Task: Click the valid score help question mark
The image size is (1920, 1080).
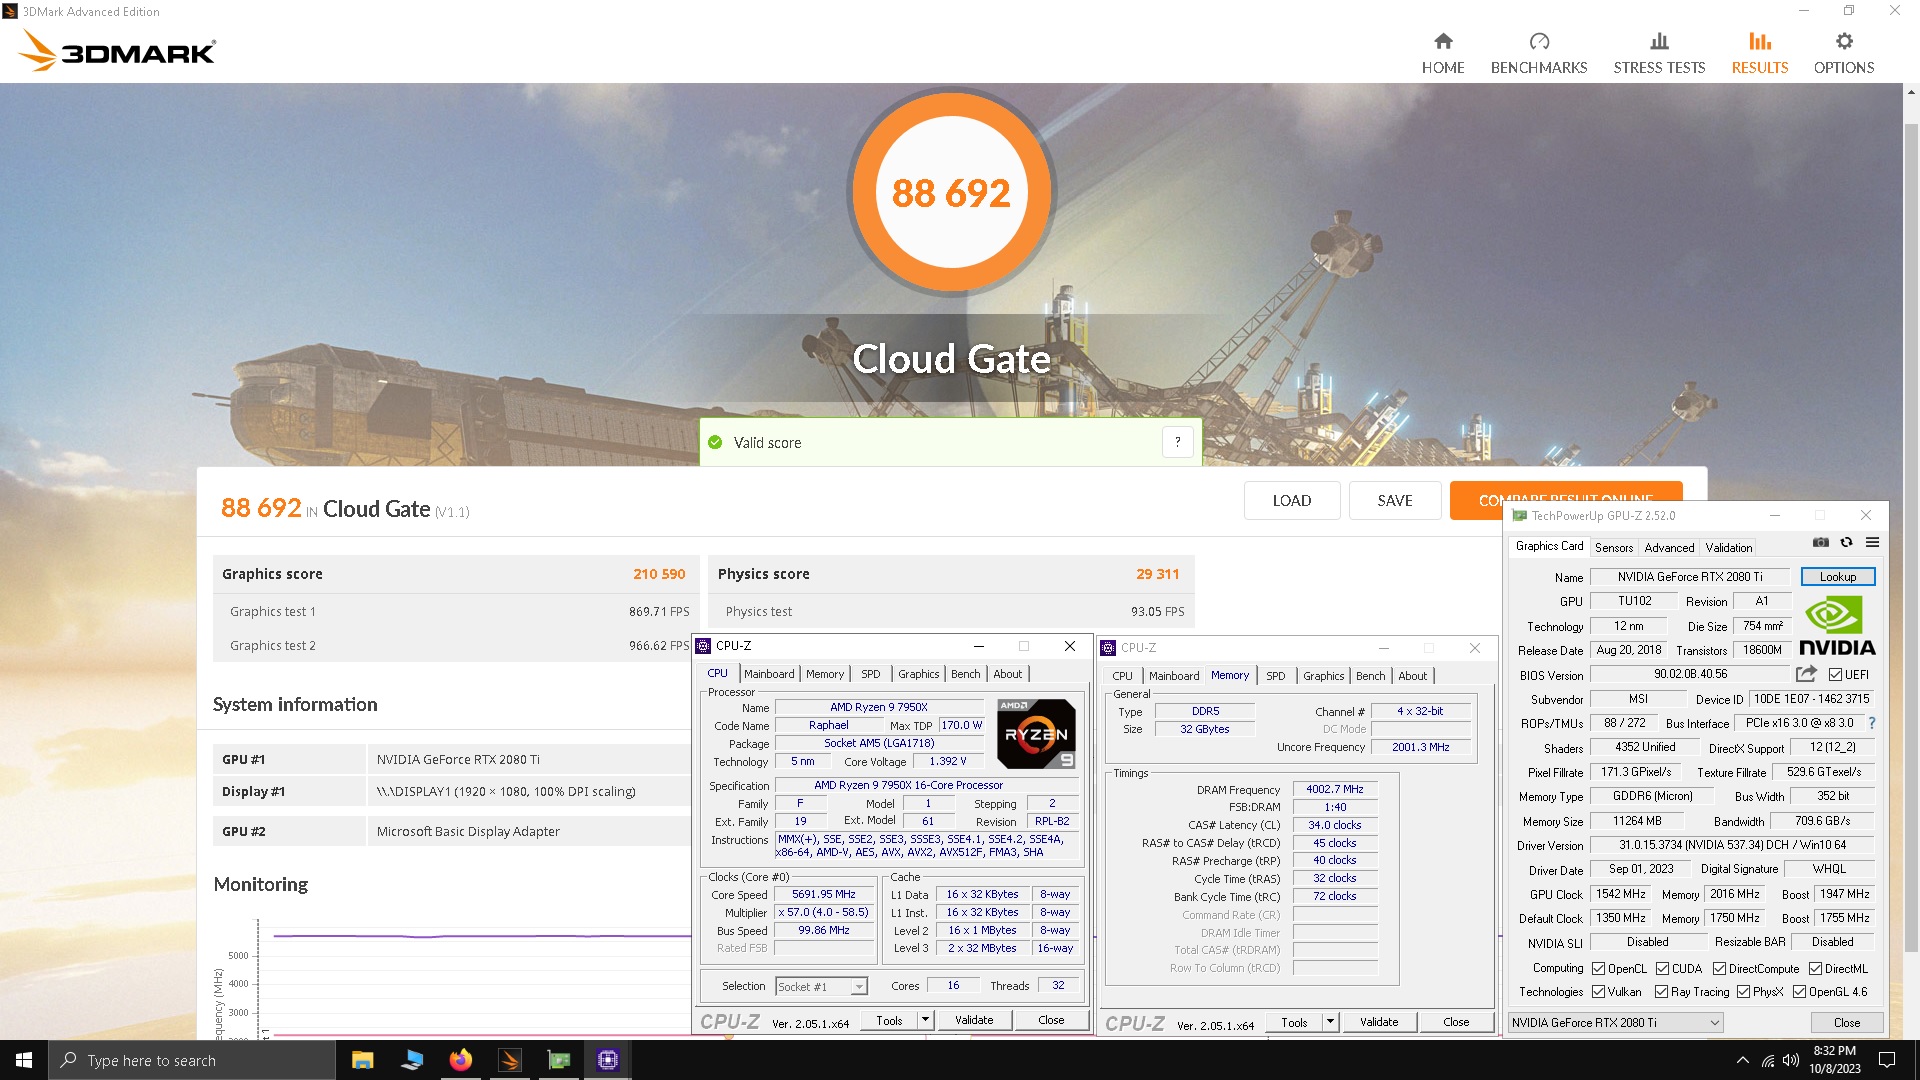Action: [1178, 442]
